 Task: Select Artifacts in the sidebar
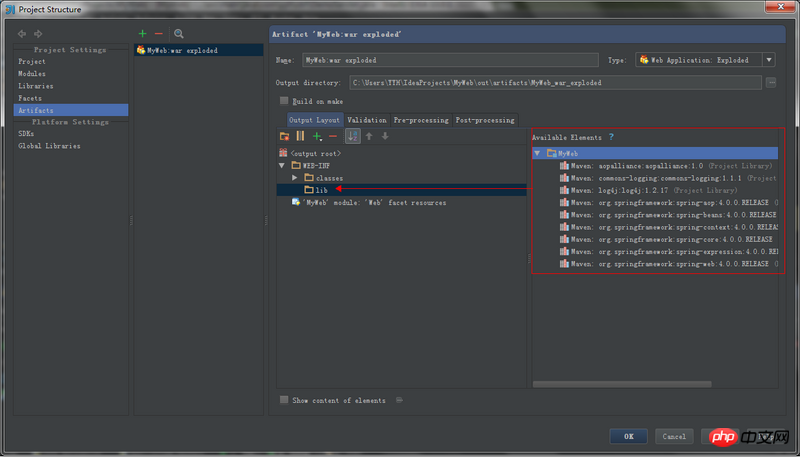click(70, 110)
